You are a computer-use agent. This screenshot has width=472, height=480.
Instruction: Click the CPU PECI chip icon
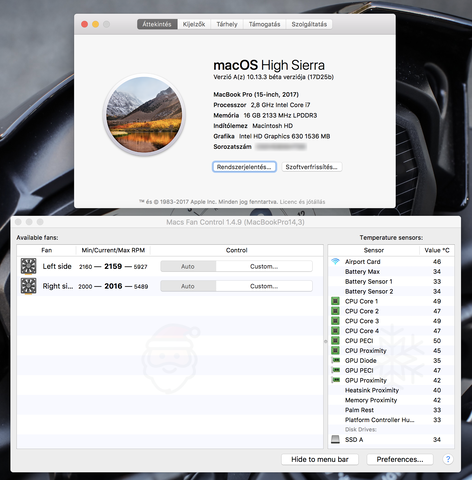coord(335,341)
